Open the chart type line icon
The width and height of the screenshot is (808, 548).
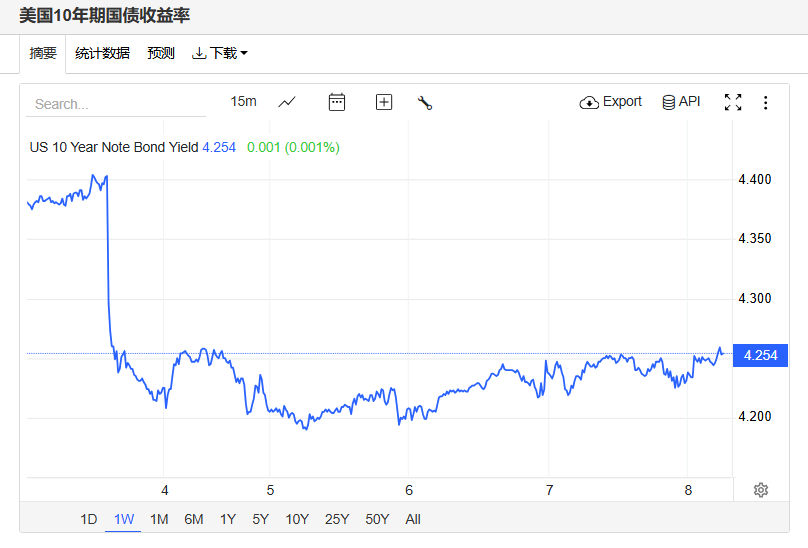(287, 102)
